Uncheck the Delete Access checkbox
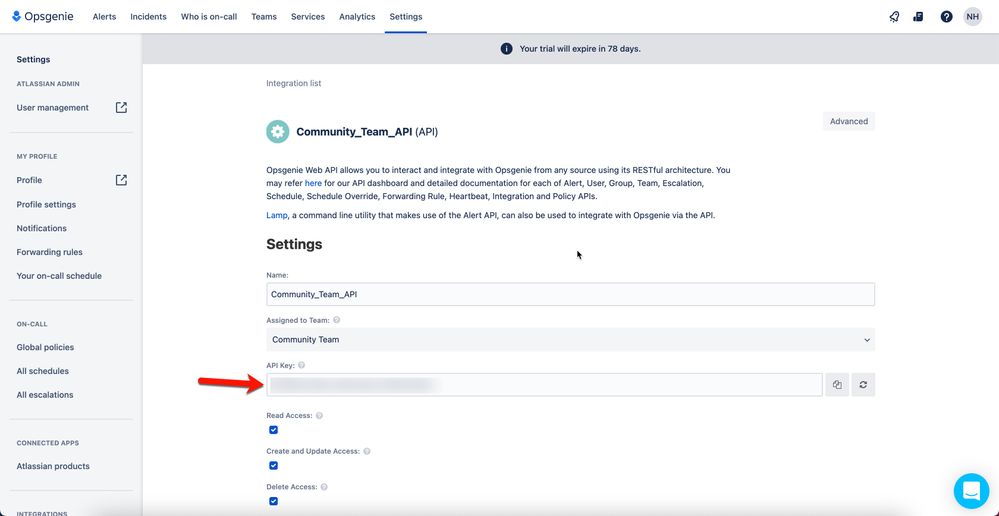The width and height of the screenshot is (999, 516). point(273,501)
